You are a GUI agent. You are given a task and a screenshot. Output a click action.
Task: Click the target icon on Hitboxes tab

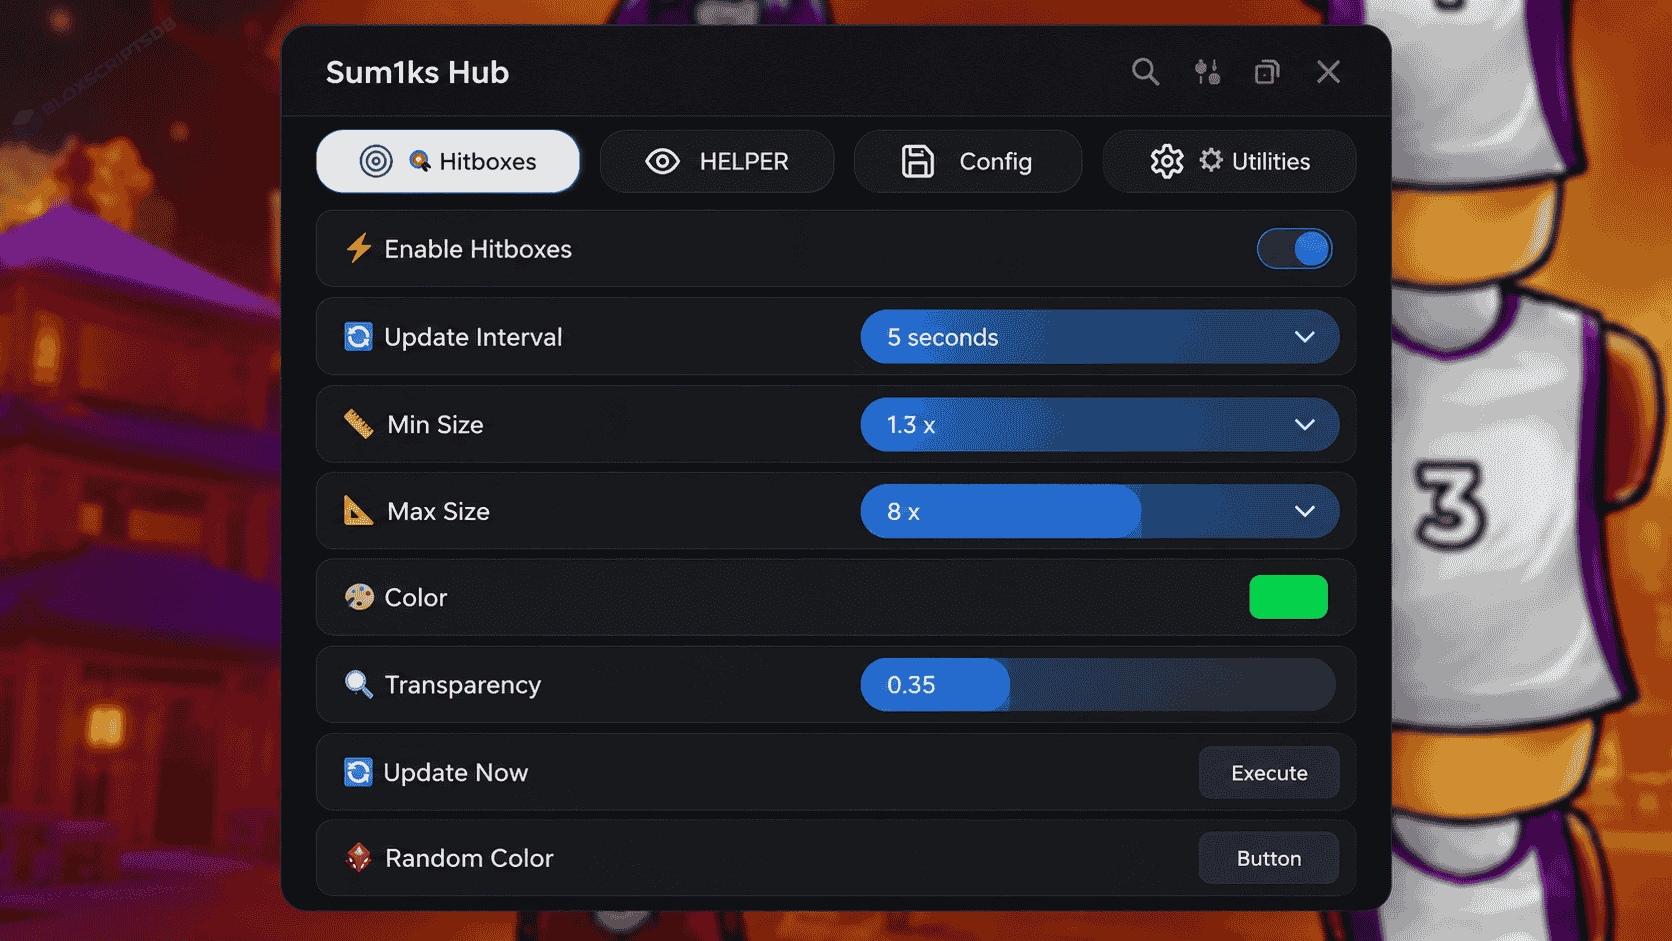(376, 161)
